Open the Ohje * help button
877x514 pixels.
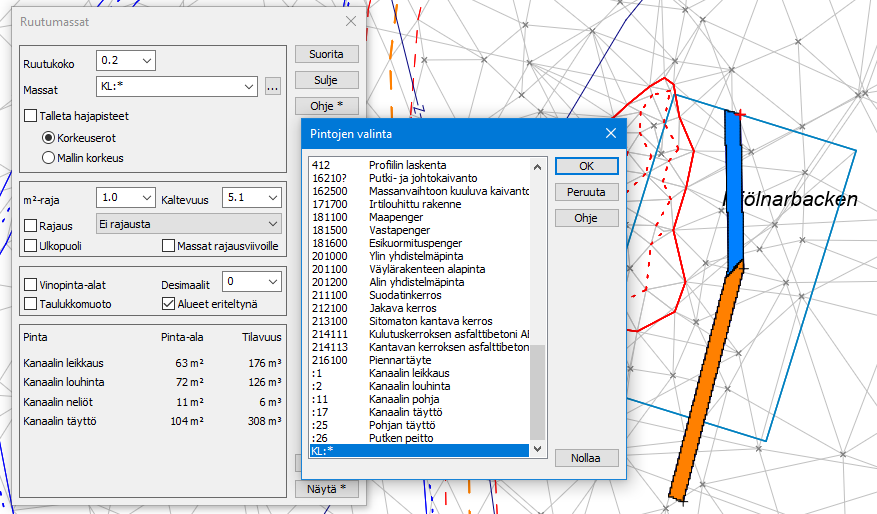(326, 105)
